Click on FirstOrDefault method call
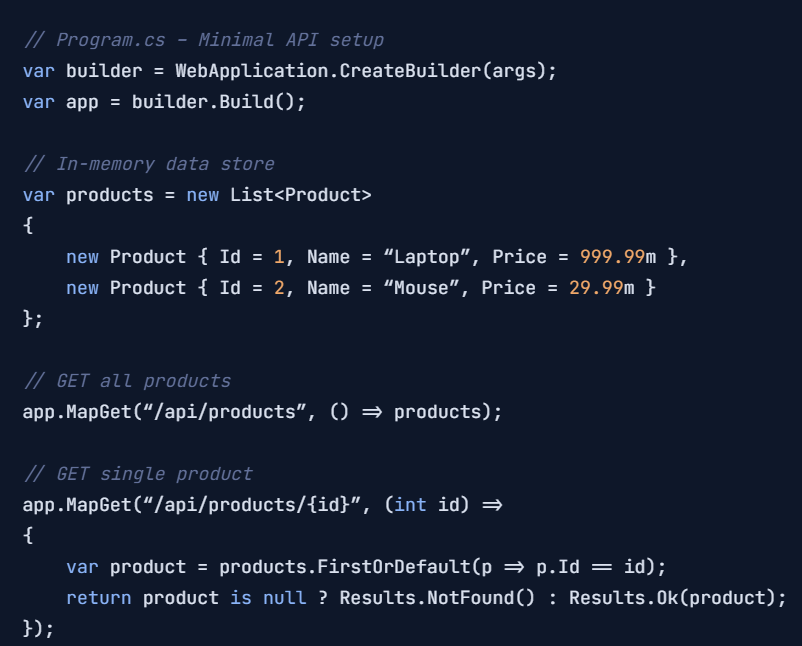This screenshot has height=646, width=802. click(394, 567)
